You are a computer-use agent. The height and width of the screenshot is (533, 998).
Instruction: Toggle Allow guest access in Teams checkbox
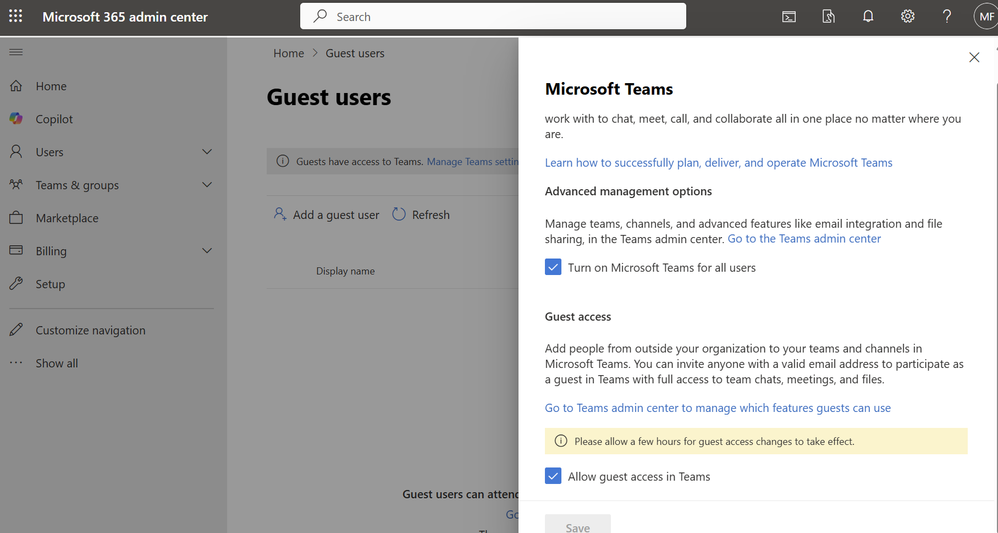click(x=553, y=476)
